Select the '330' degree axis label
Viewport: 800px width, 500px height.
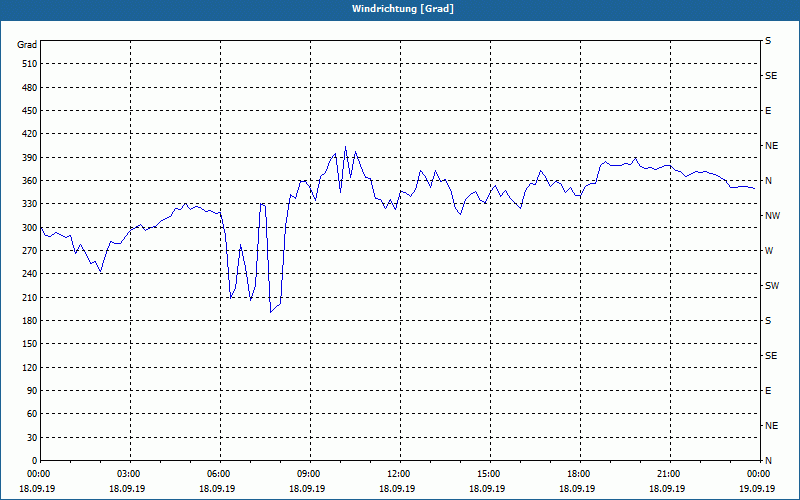click(x=30, y=204)
